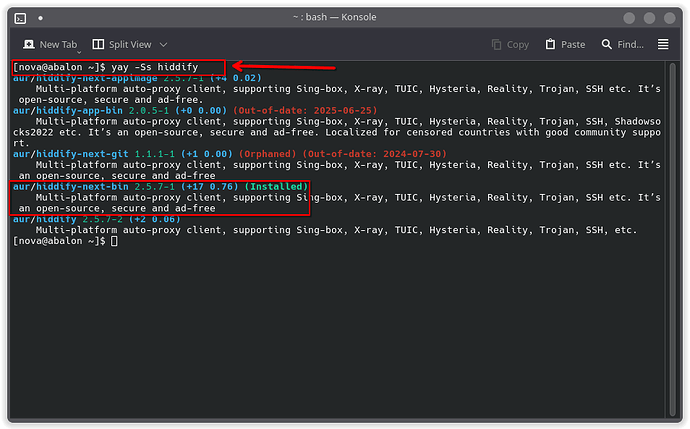
Task: Click the magnifier search icon
Action: click(606, 44)
